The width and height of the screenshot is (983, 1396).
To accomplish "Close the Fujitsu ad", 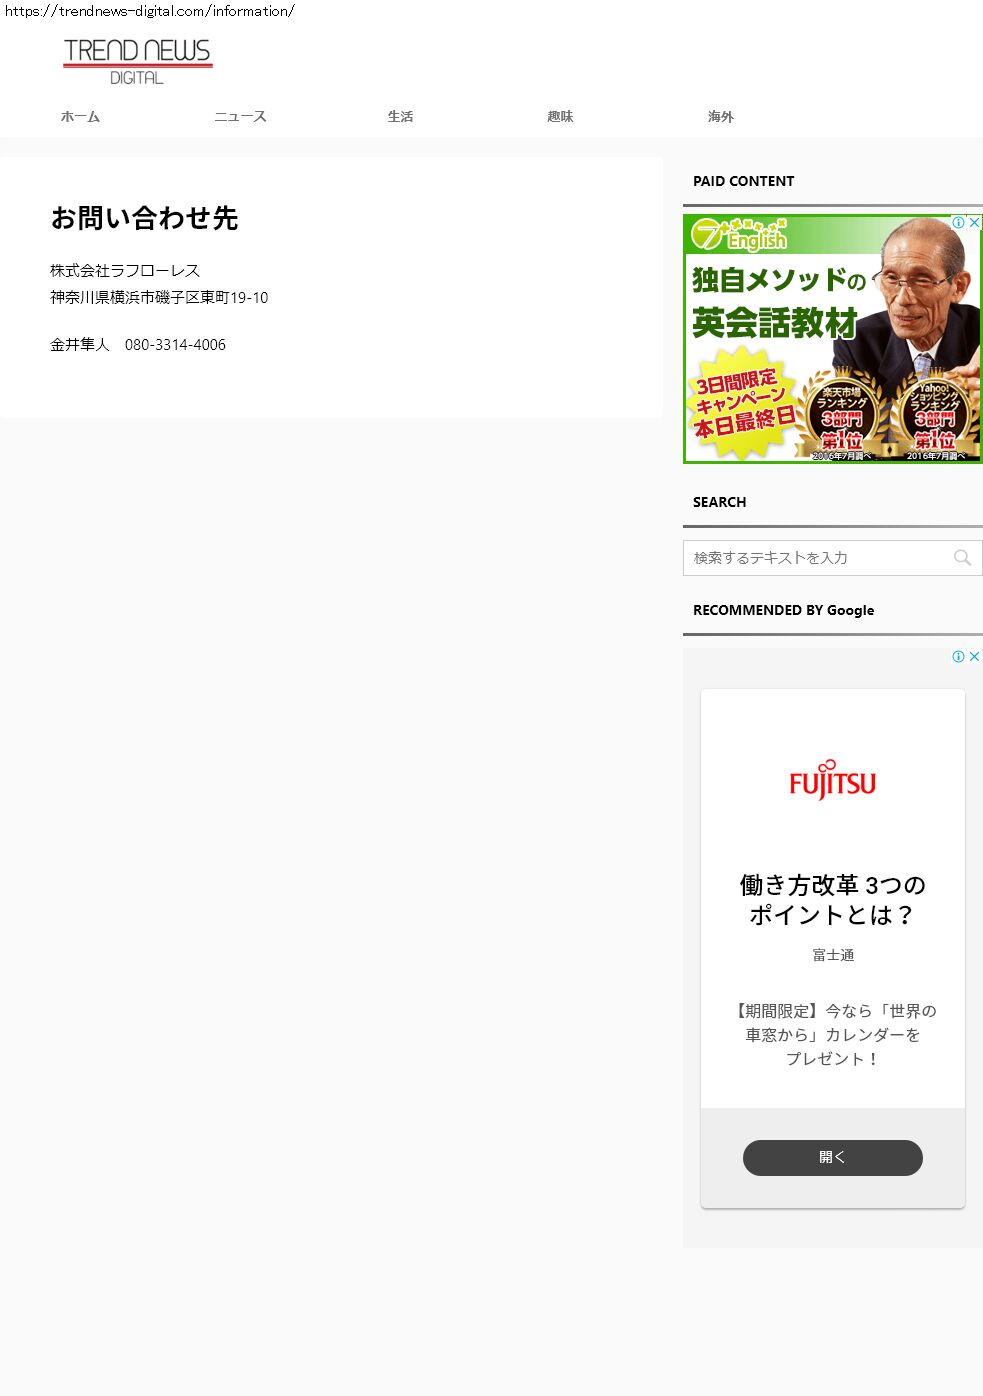I will pos(975,657).
